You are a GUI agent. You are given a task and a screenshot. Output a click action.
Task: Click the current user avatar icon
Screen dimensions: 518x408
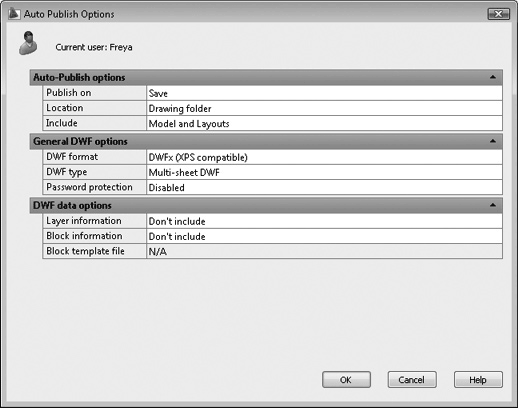click(28, 43)
